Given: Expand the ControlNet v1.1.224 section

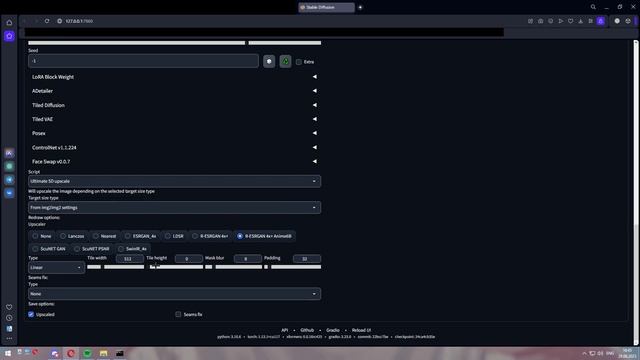Looking at the screenshot, I should point(174,147).
